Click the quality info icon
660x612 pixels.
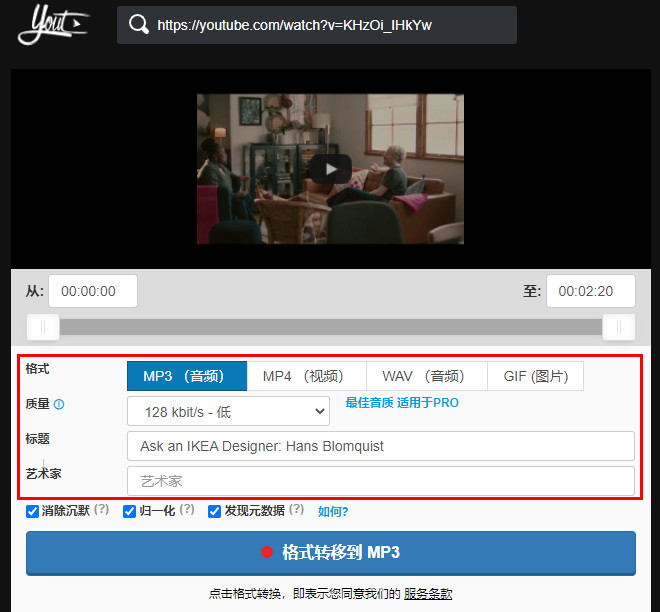pyautogui.click(x=59, y=404)
